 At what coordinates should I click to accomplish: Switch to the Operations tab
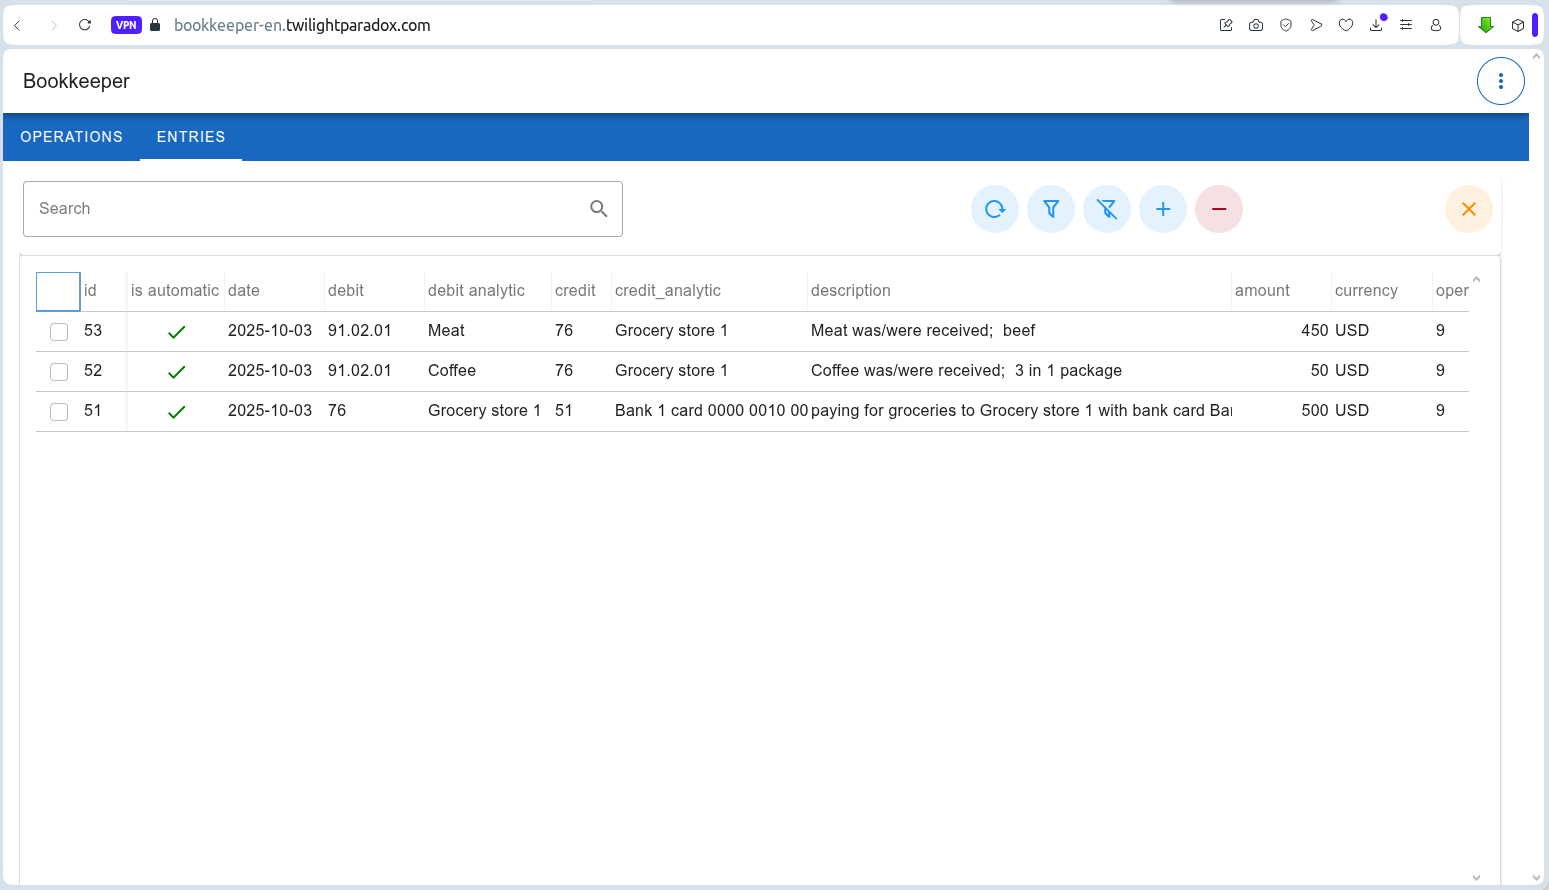click(72, 137)
